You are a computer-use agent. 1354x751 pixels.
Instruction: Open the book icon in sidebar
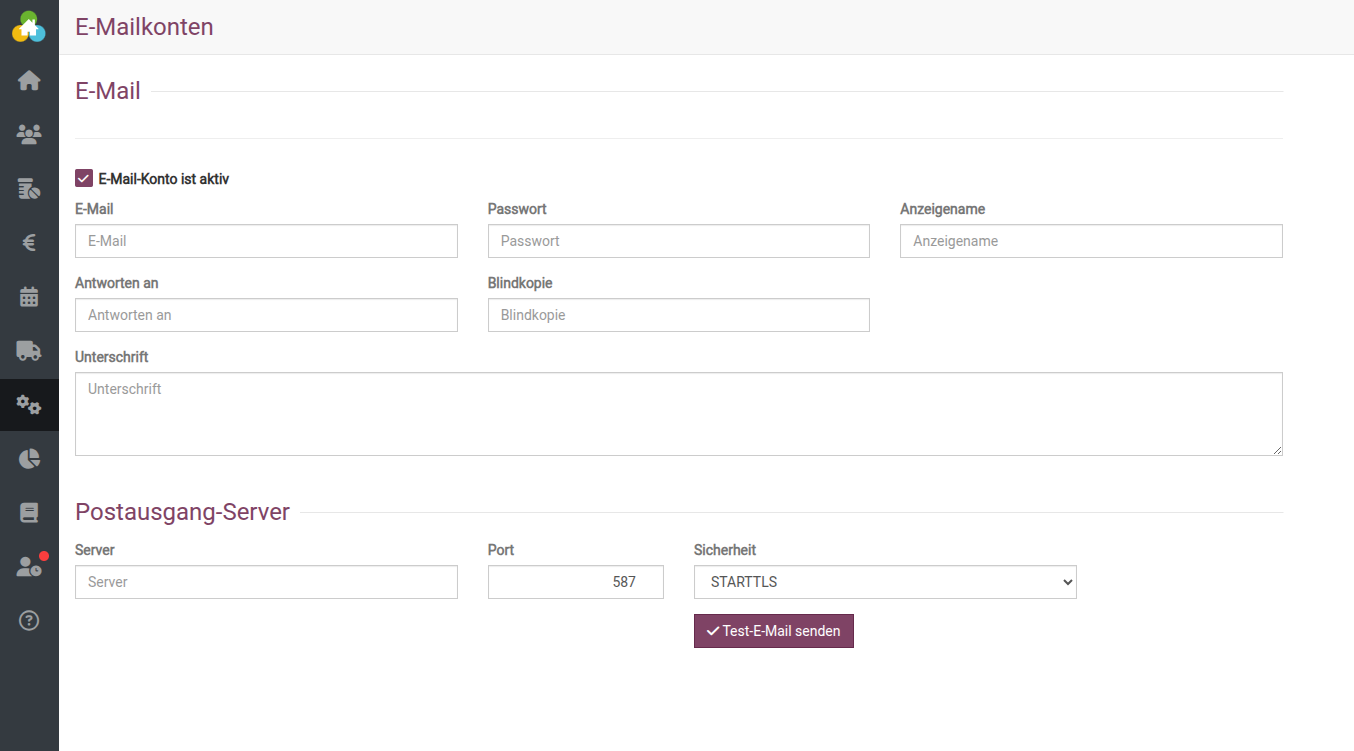[29, 513]
